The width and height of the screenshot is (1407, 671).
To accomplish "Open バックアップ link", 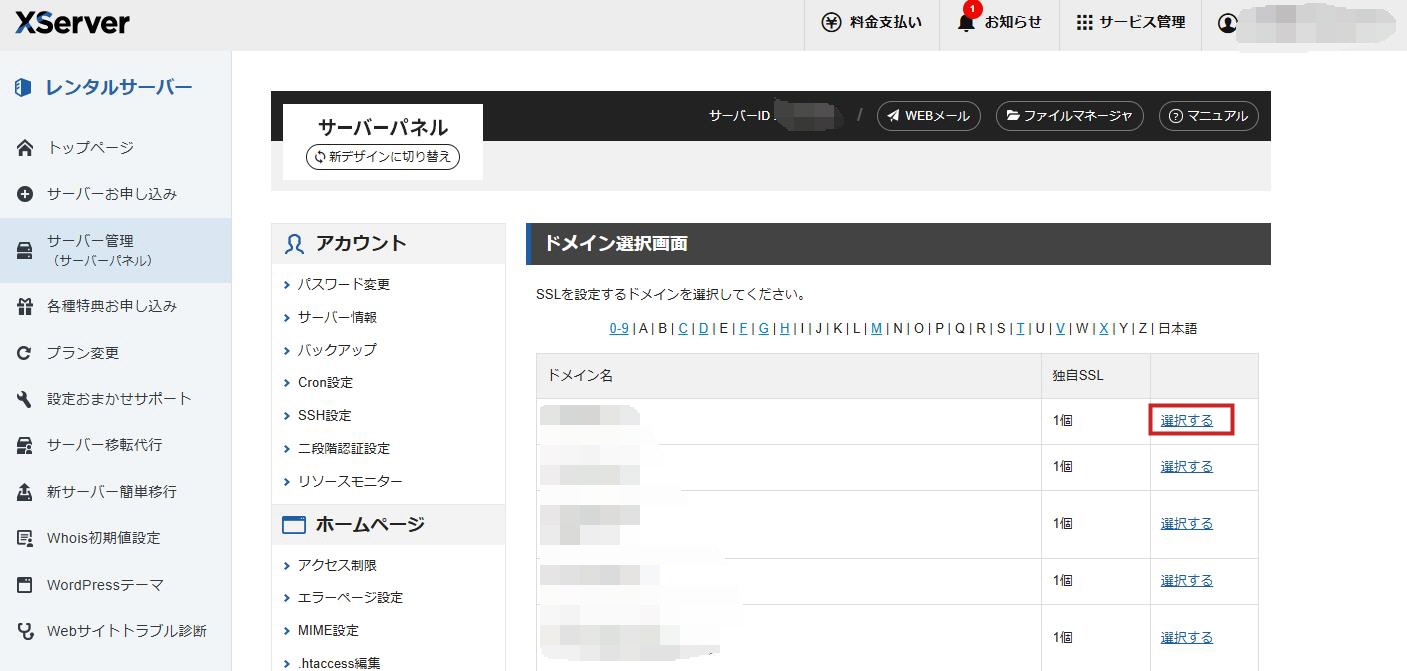I will pyautogui.click(x=337, y=350).
